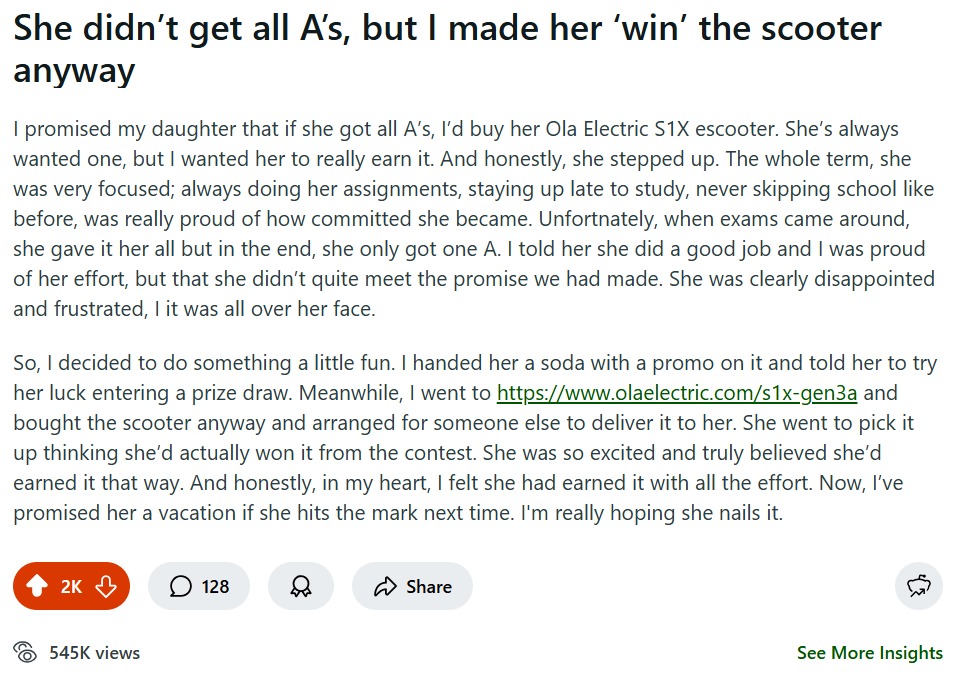Viewport: 970px width, 682px height.
Task: Click the orange vote pill background
Action: [71, 585]
